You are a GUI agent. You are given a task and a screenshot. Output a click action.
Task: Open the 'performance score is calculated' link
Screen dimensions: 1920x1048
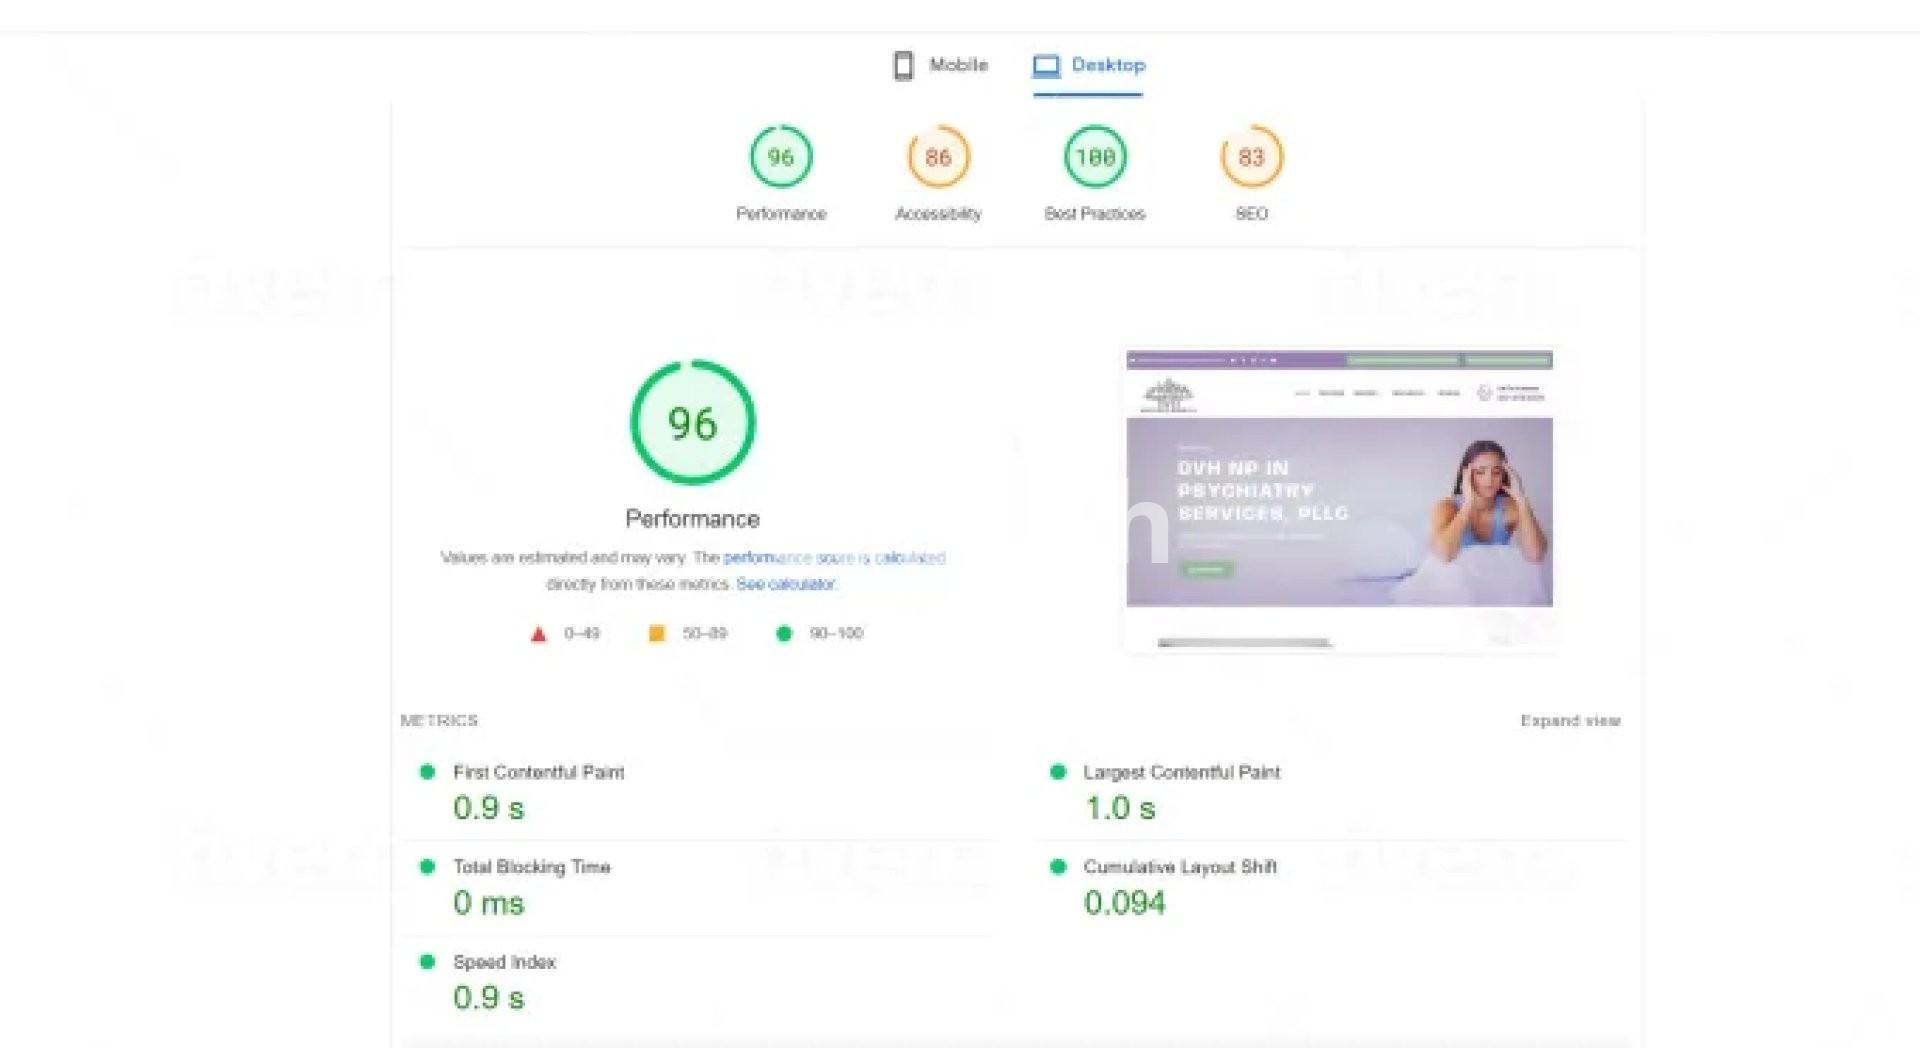point(834,557)
